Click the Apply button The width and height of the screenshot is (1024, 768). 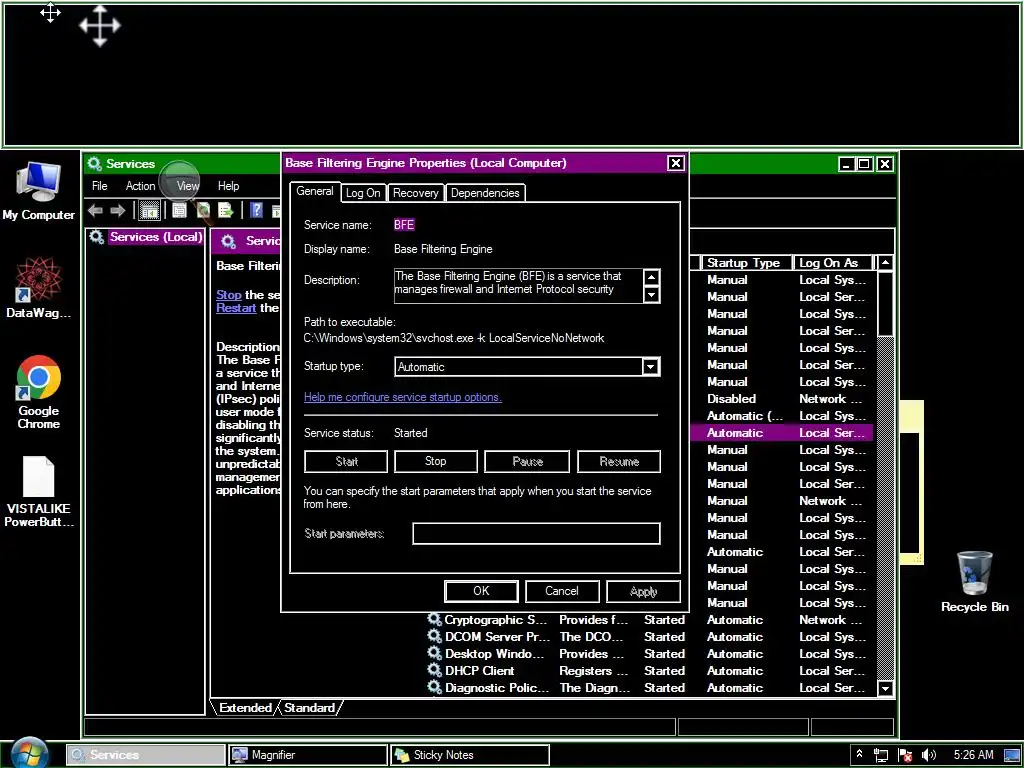(643, 591)
